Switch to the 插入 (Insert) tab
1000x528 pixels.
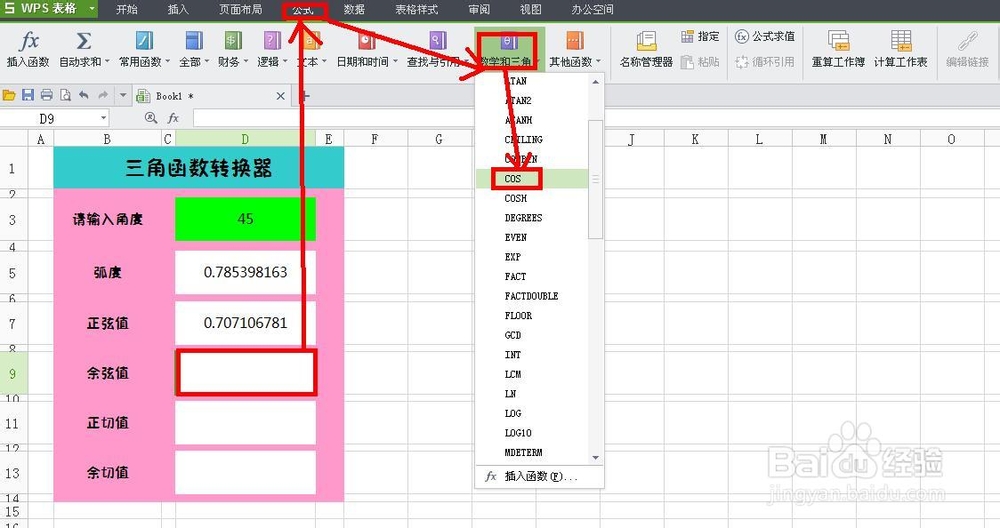(x=178, y=9)
